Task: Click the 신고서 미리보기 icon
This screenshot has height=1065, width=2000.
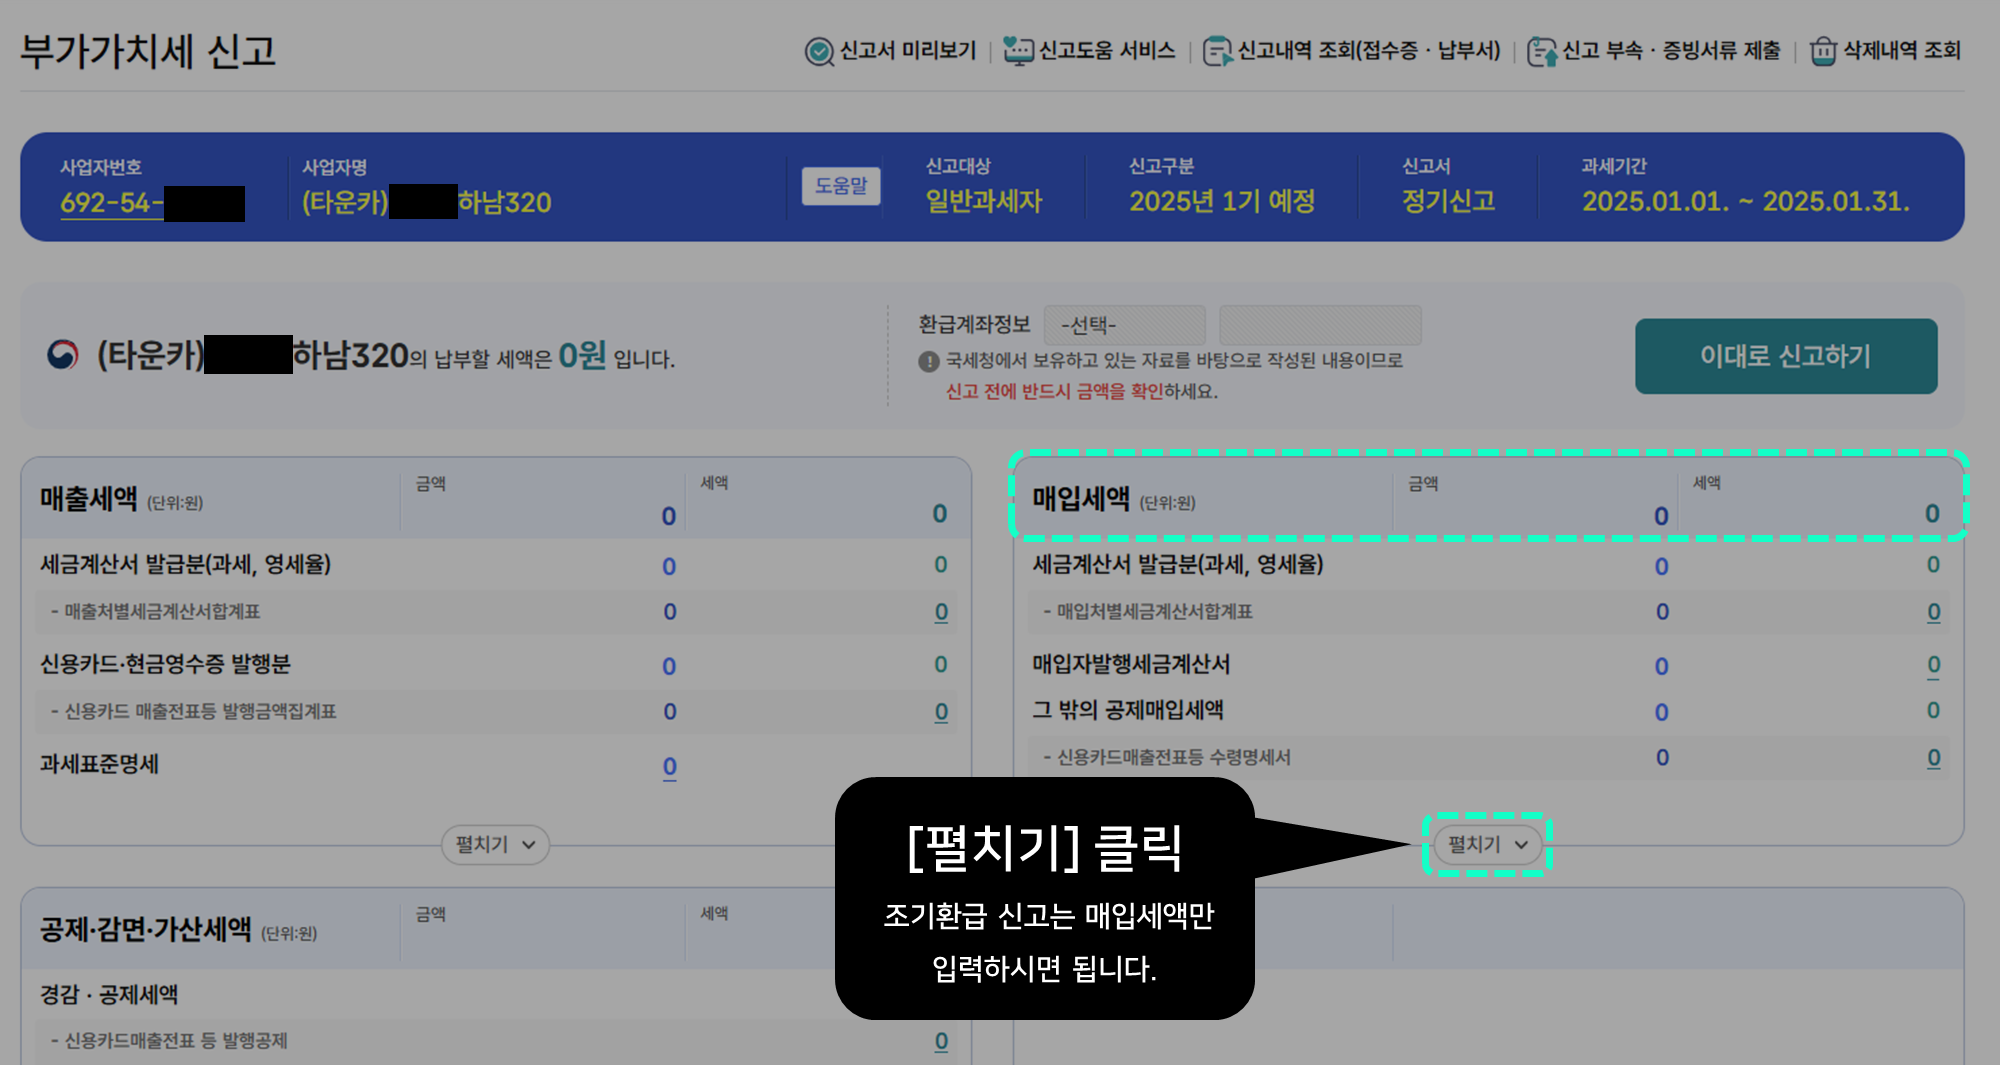Action: point(819,51)
